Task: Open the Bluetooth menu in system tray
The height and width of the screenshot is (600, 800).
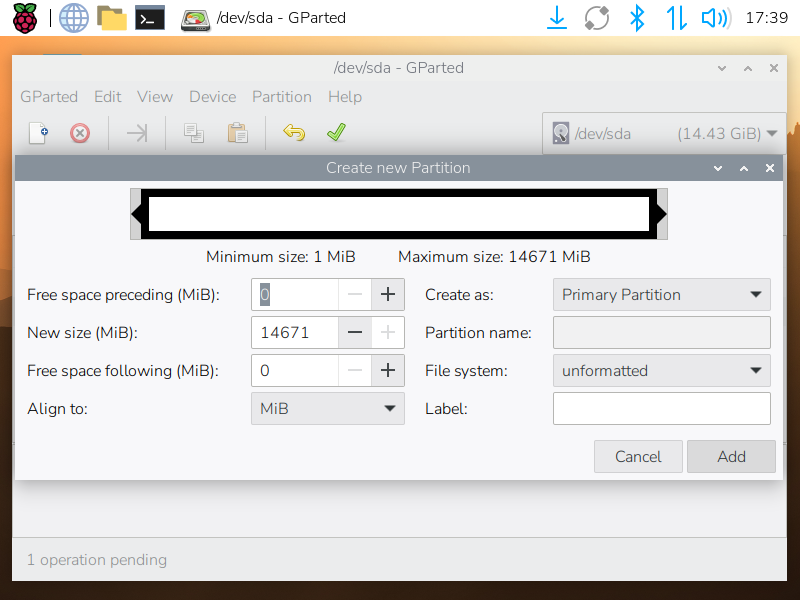Action: (636, 17)
